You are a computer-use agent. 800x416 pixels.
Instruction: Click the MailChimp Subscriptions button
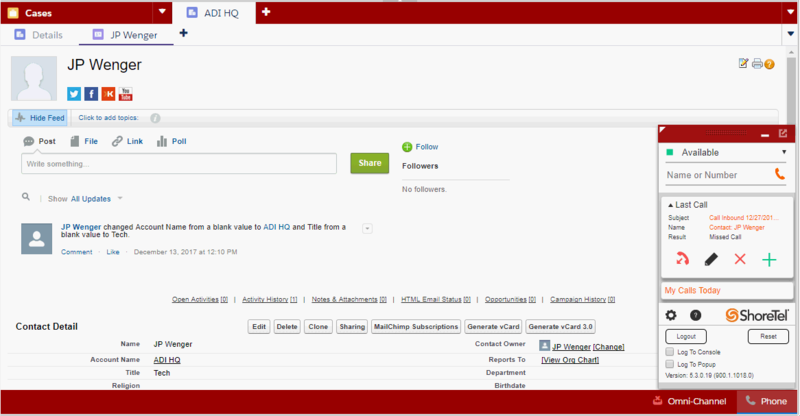pyautogui.click(x=416, y=327)
